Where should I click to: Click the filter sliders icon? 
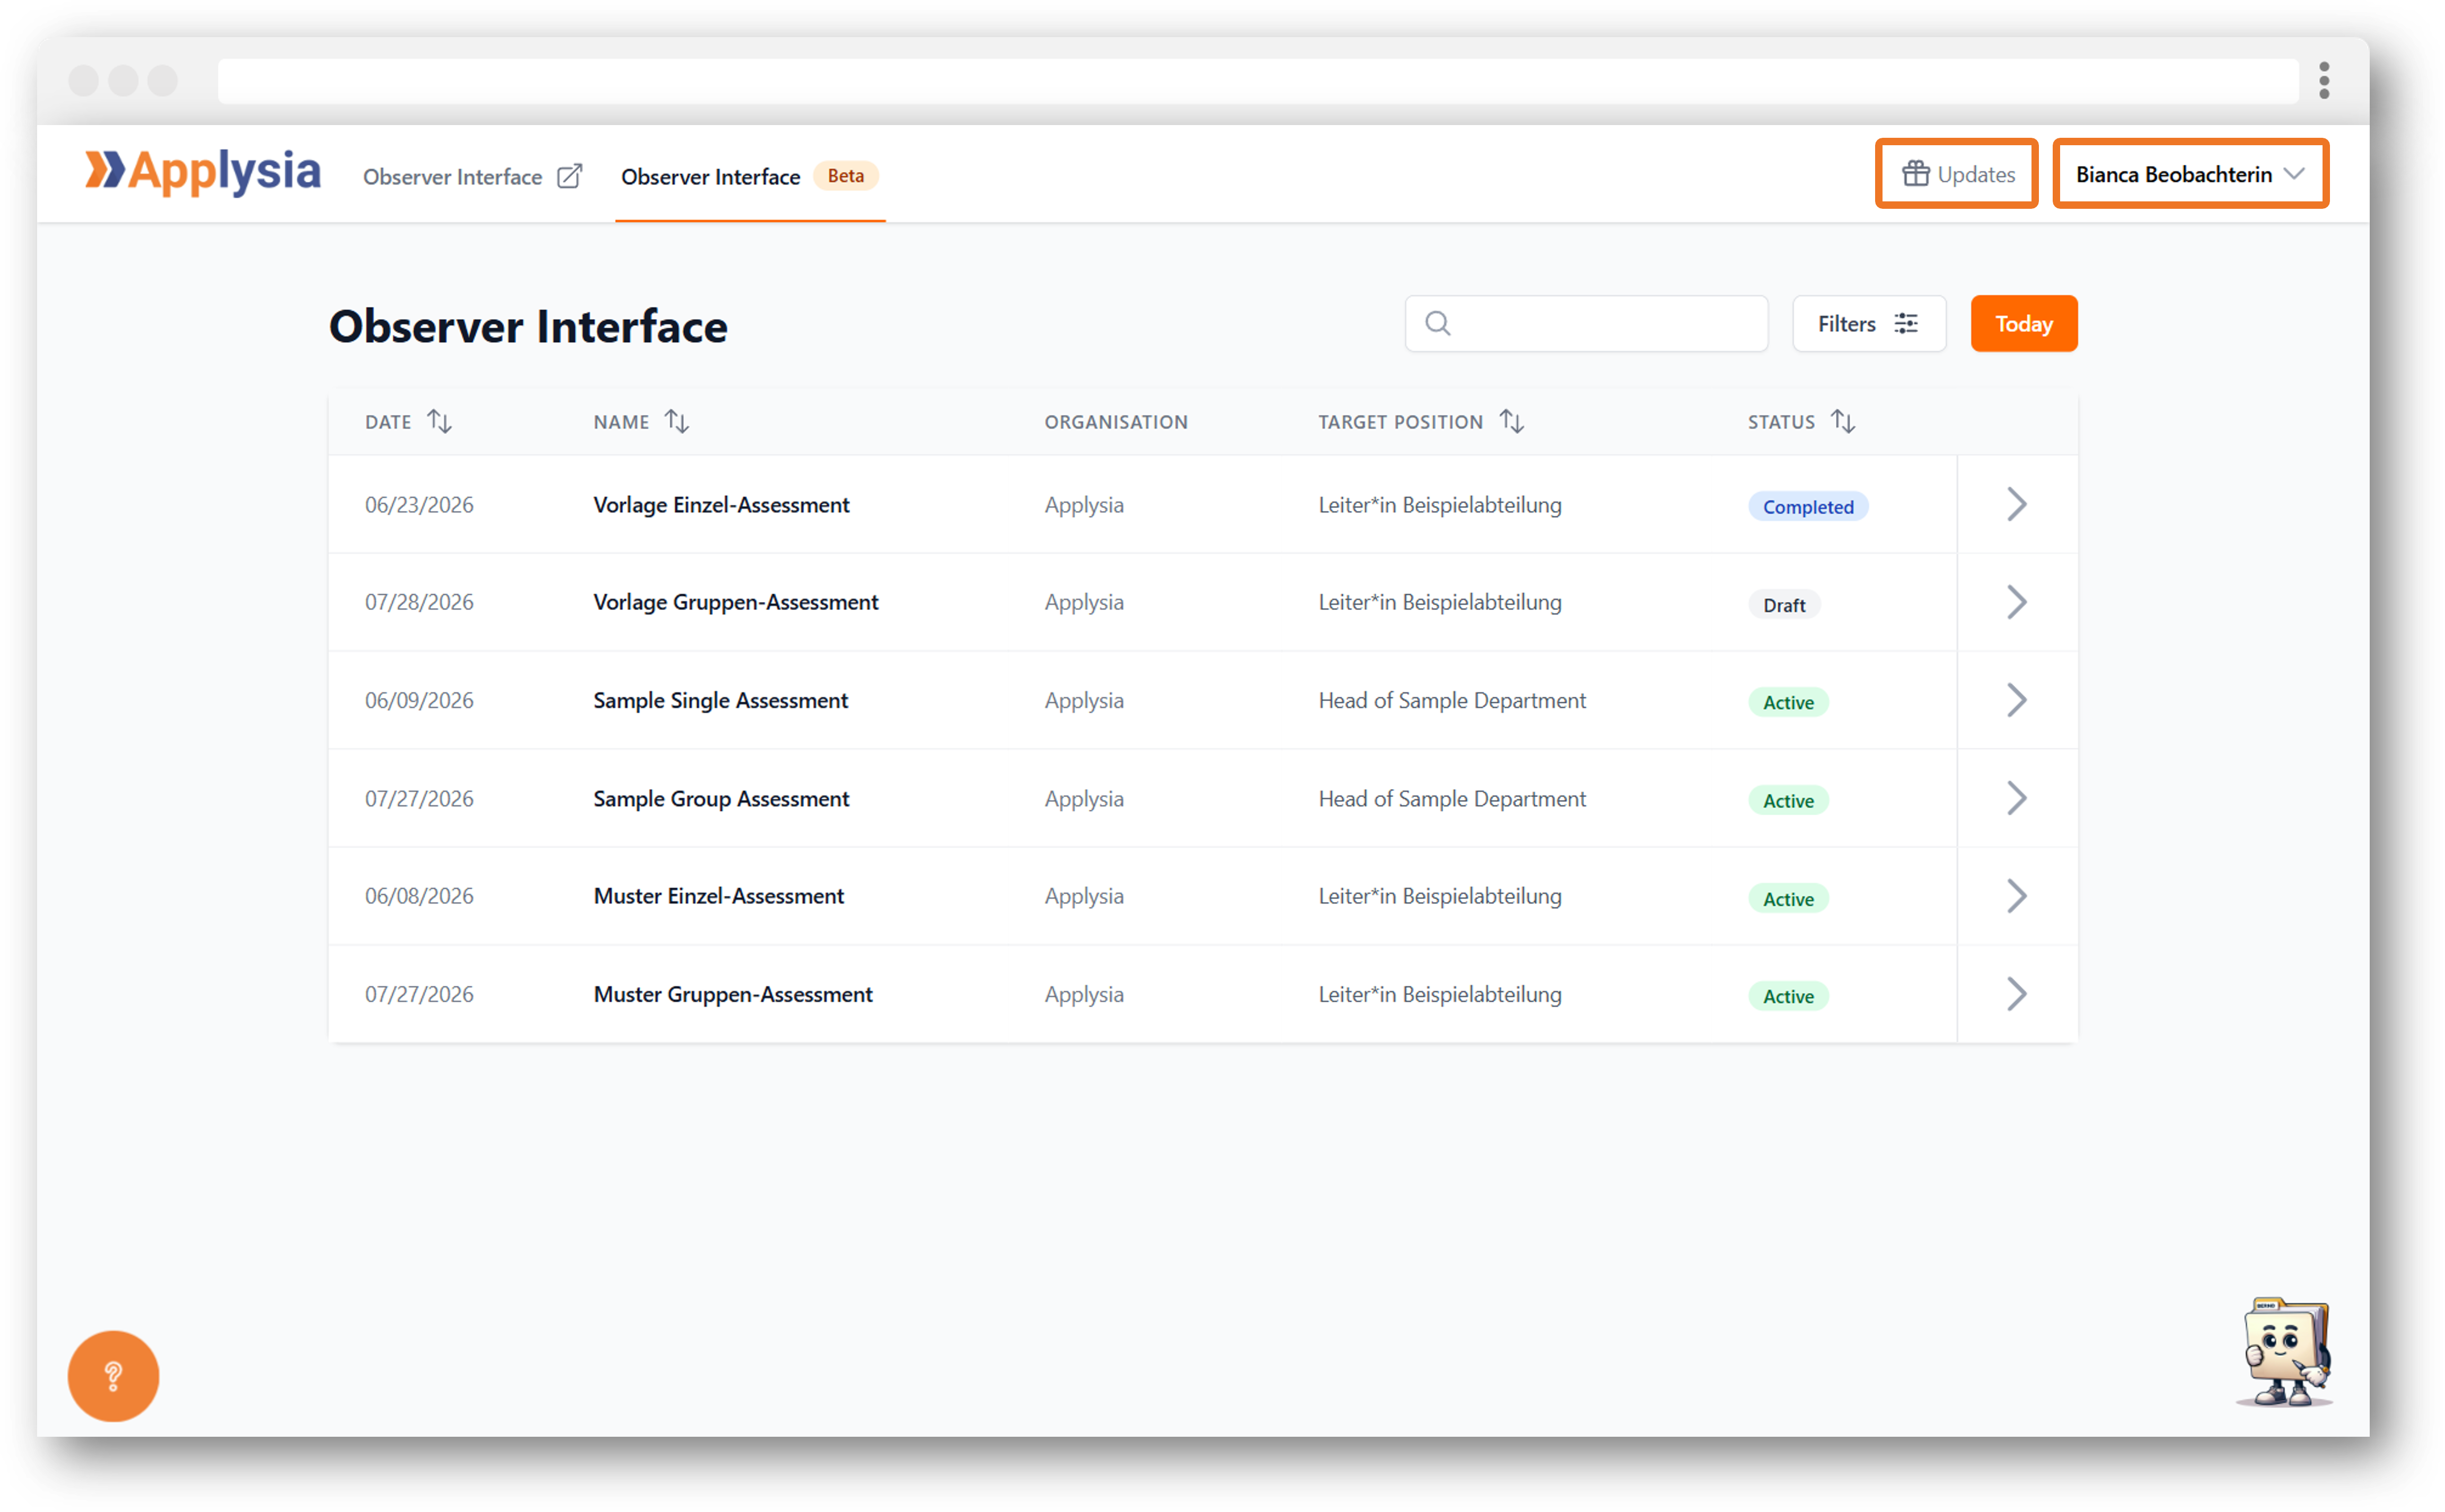[1906, 323]
